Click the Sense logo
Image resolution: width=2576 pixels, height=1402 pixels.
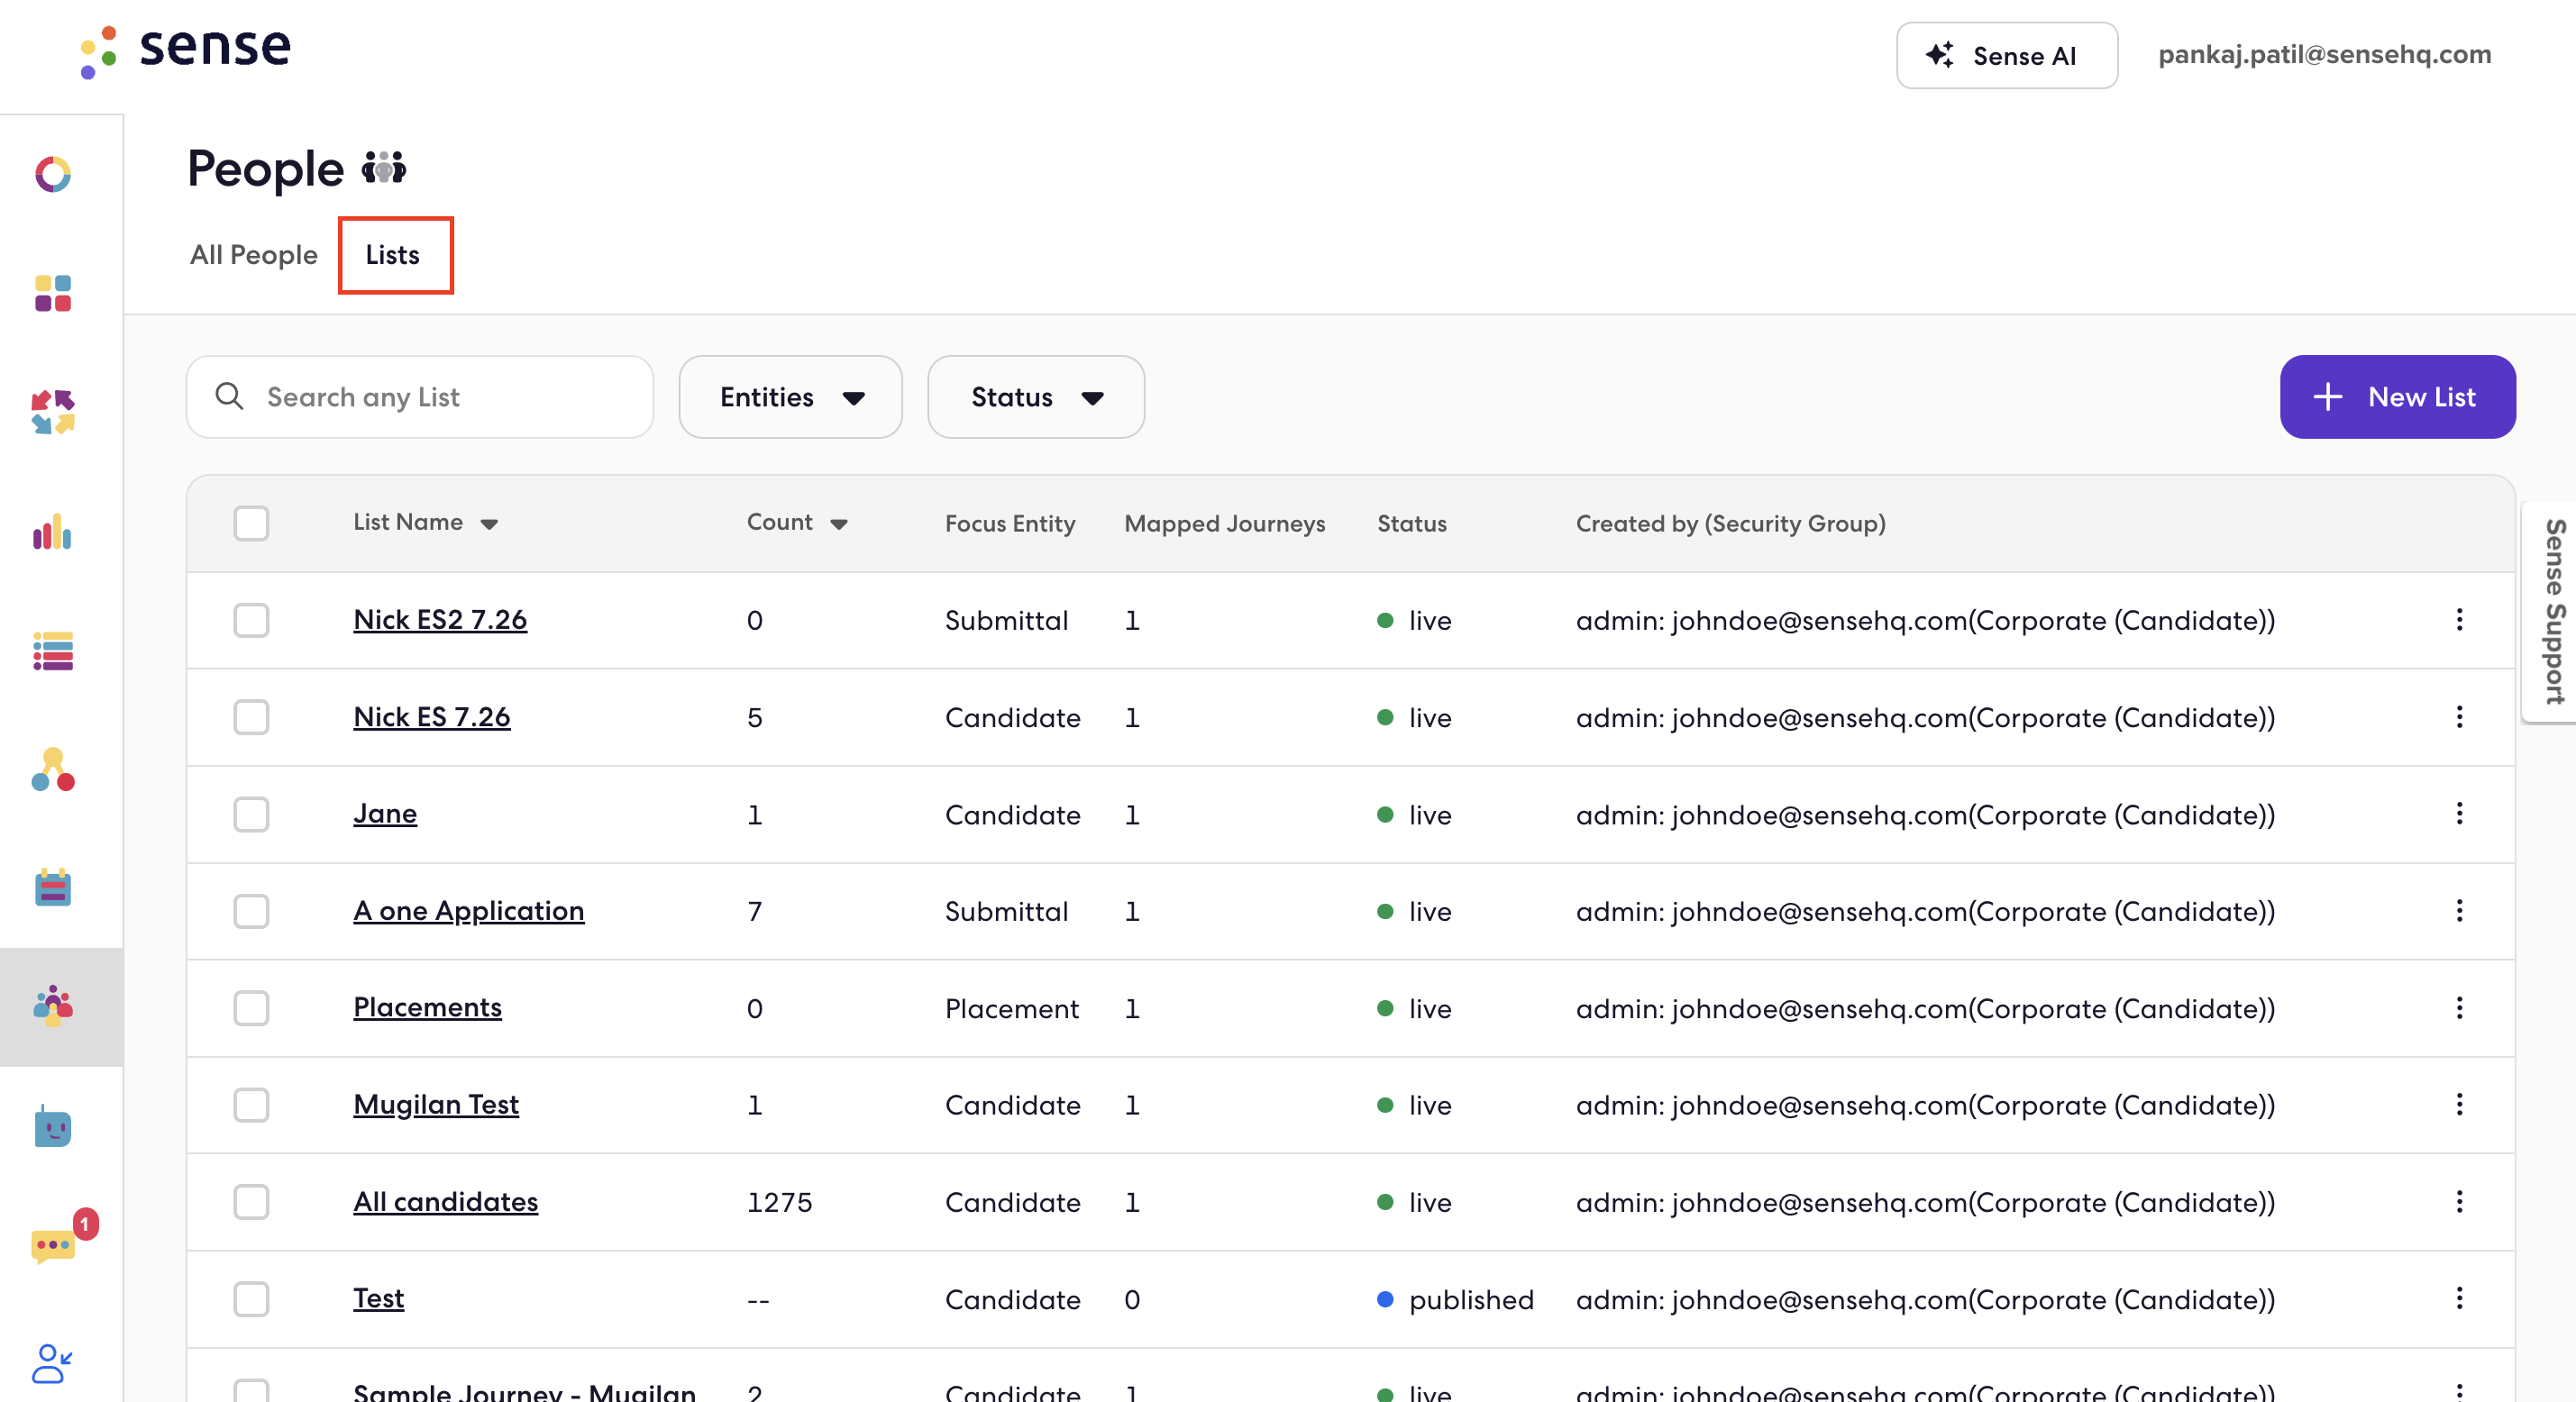(x=186, y=51)
